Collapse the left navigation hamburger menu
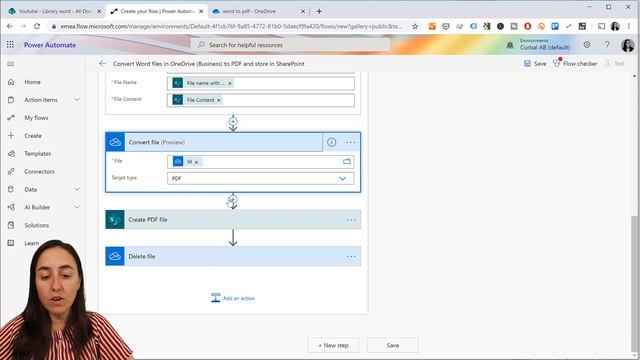 11,64
